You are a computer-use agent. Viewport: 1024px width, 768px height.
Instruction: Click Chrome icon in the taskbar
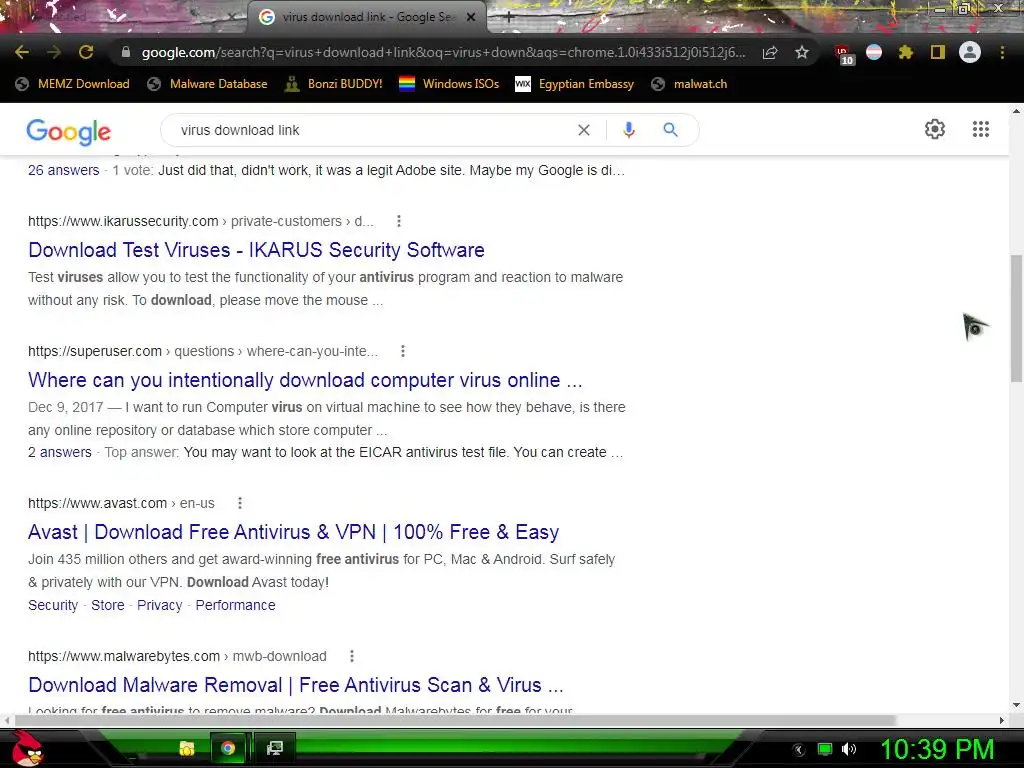pos(228,748)
